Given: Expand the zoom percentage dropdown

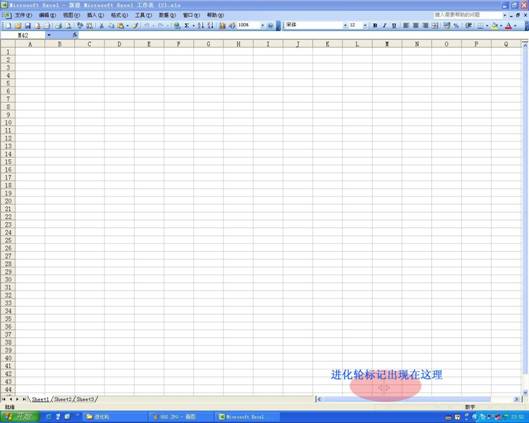Looking at the screenshot, I should click(262, 26).
